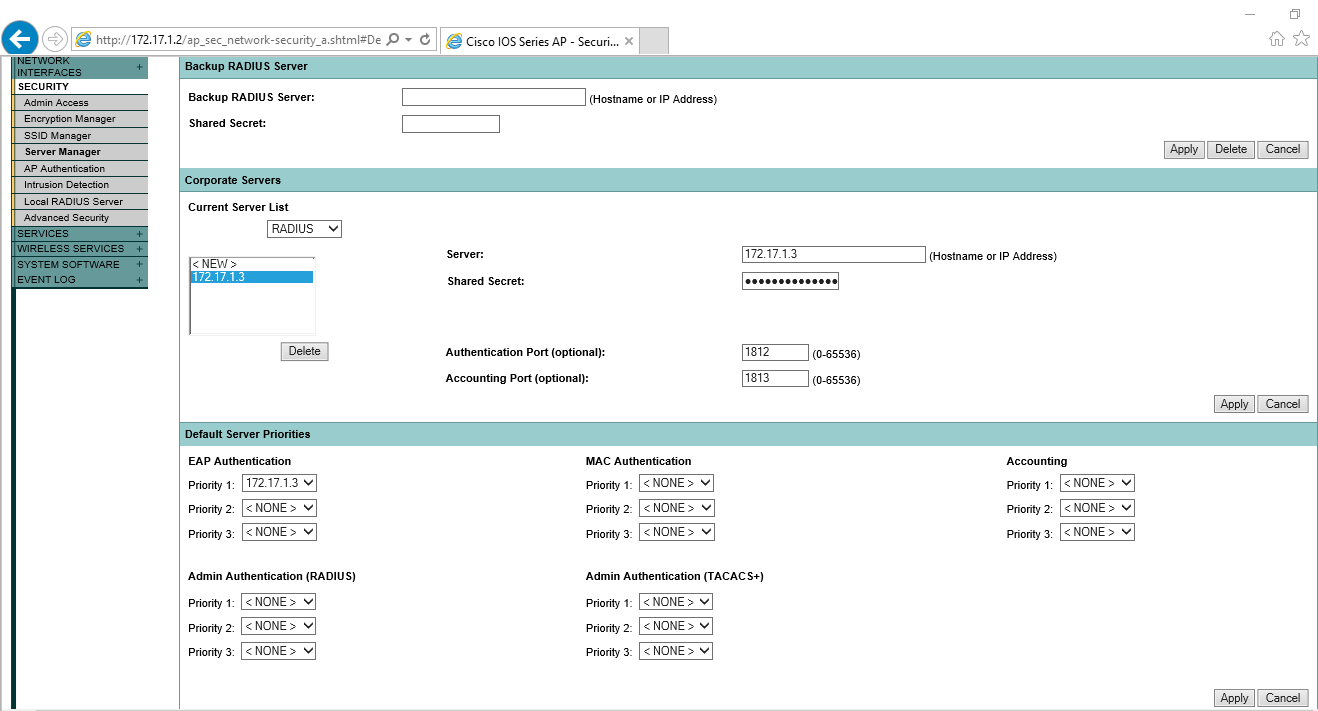1318x711 pixels.
Task: Click the favorites star icon
Action: pyautogui.click(x=1301, y=39)
